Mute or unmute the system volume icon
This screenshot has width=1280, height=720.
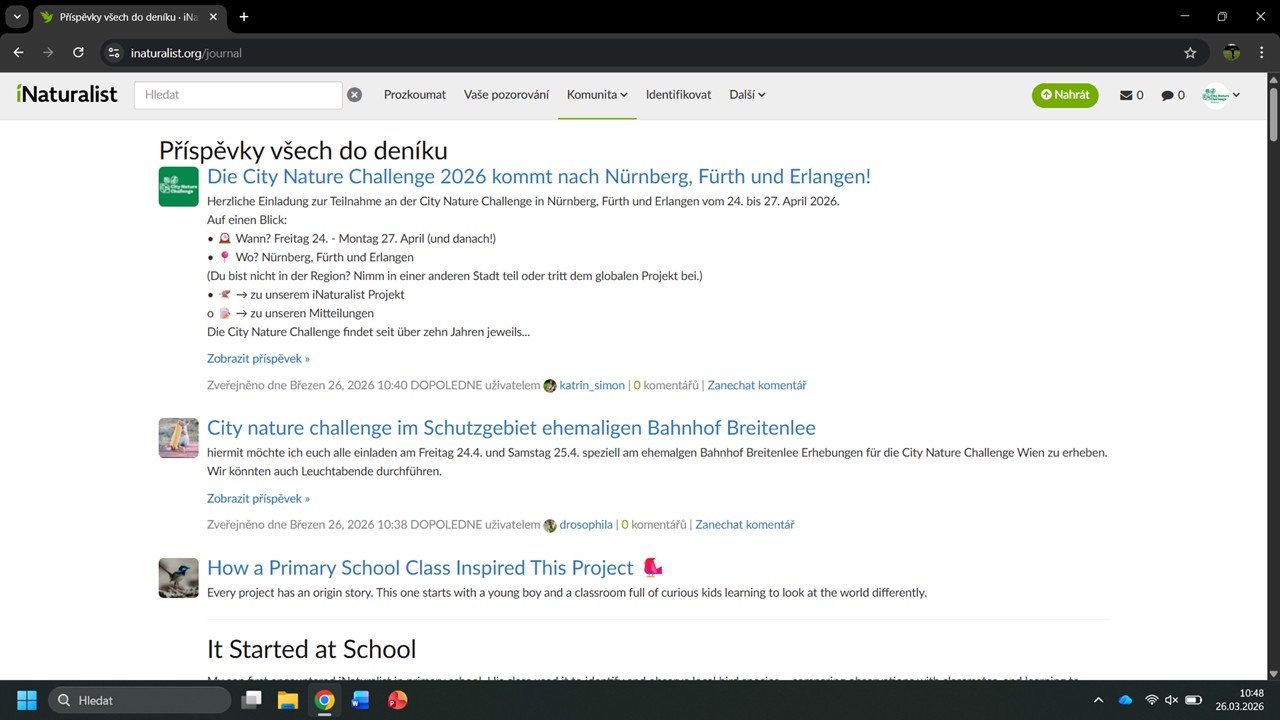(x=1171, y=700)
